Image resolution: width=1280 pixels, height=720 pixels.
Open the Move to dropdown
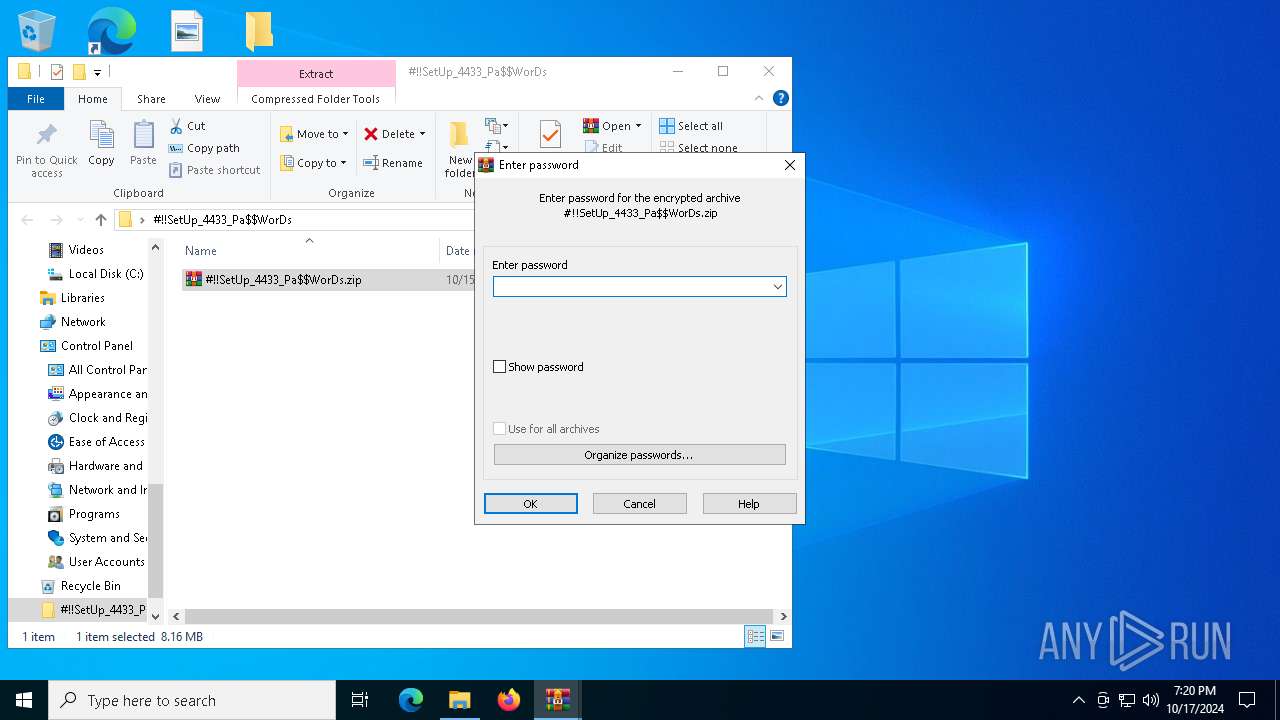pyautogui.click(x=314, y=134)
